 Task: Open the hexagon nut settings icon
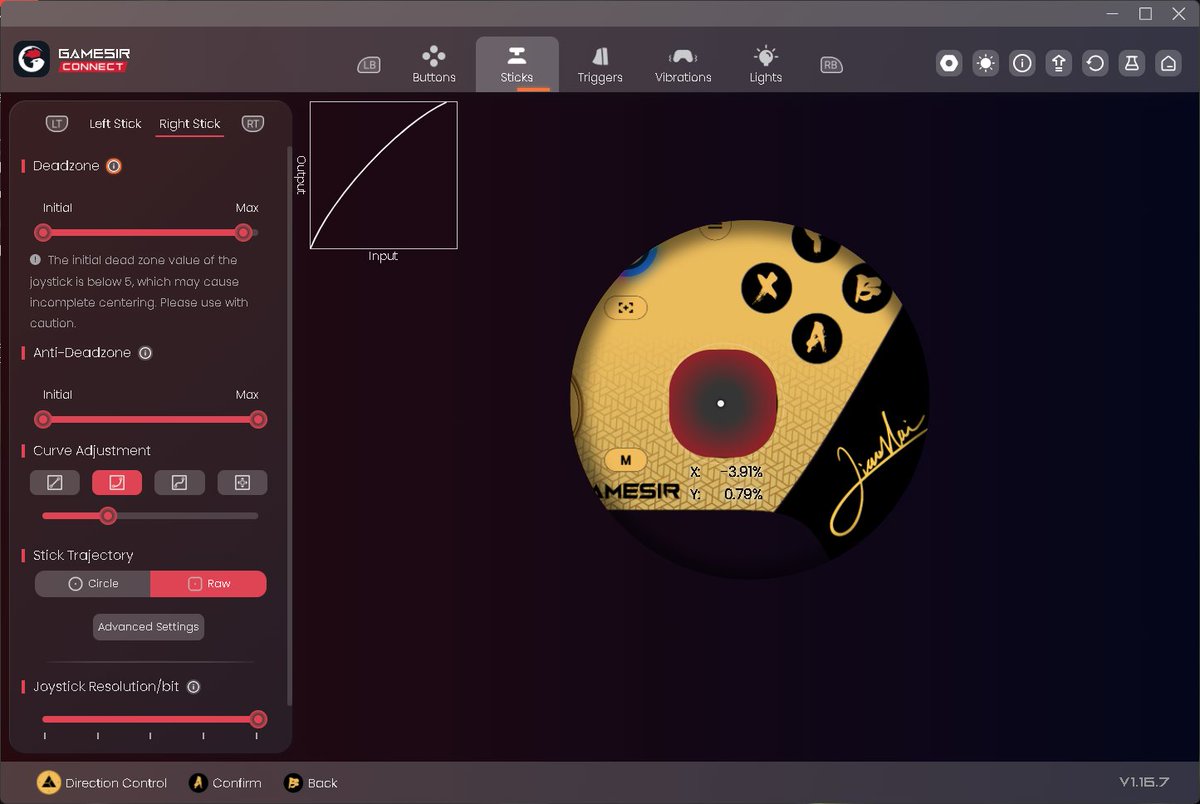[949, 64]
